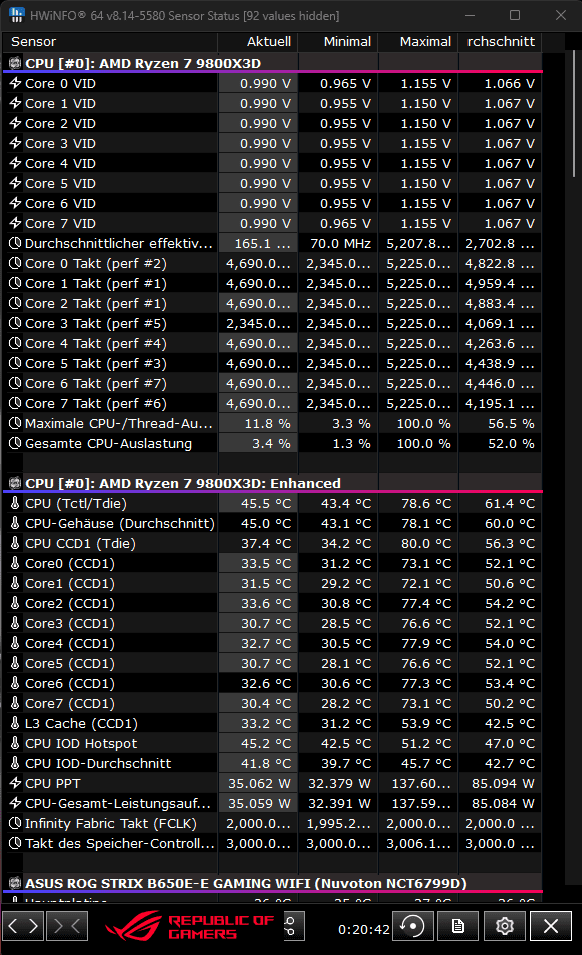Viewport: 582px width, 955px height.
Task: Click the 31.5 °C current value of Core1 (CCD1)
Action: 266,583
